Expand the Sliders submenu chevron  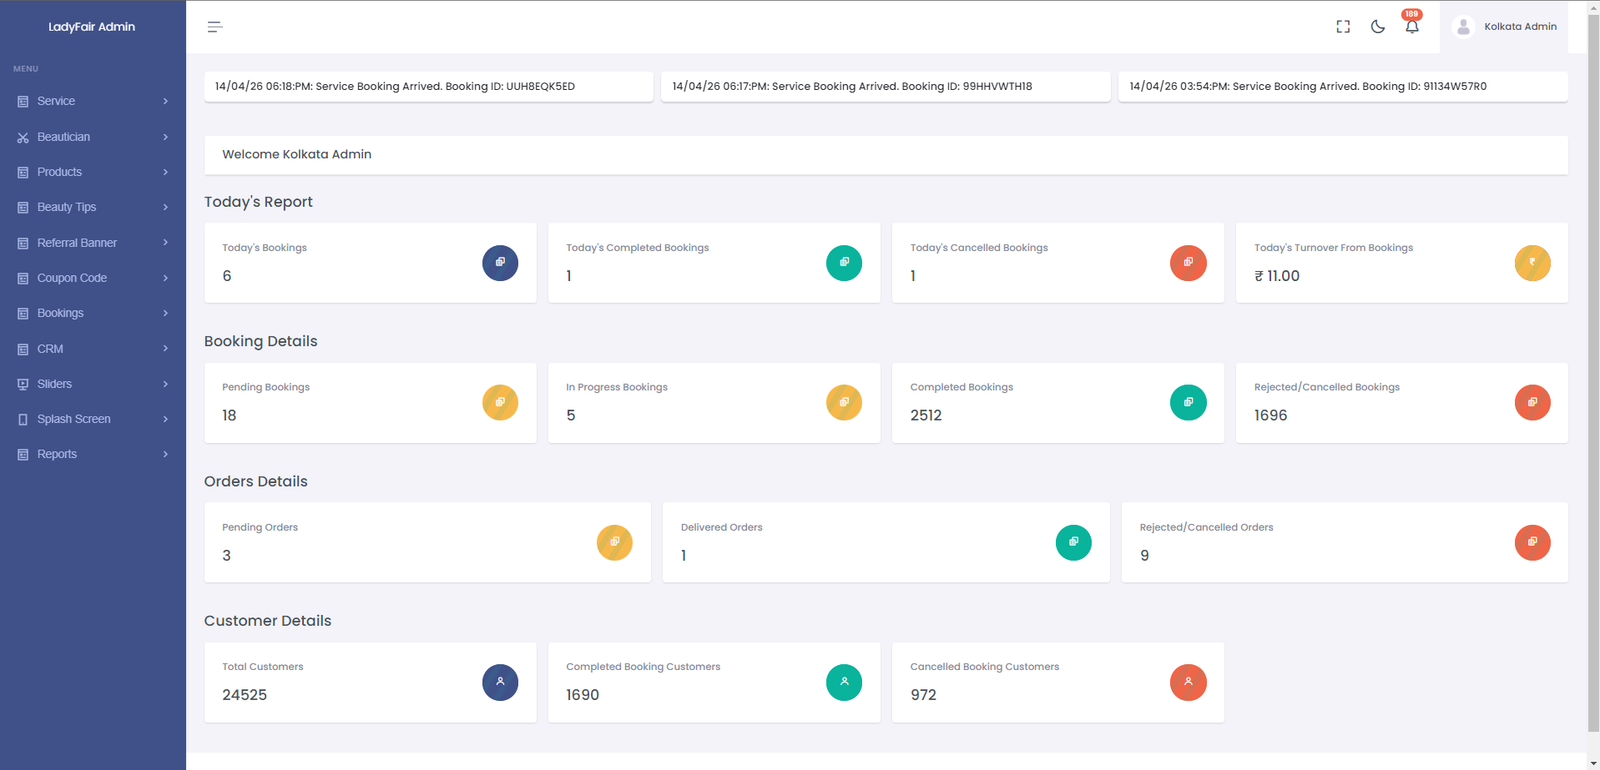click(166, 384)
